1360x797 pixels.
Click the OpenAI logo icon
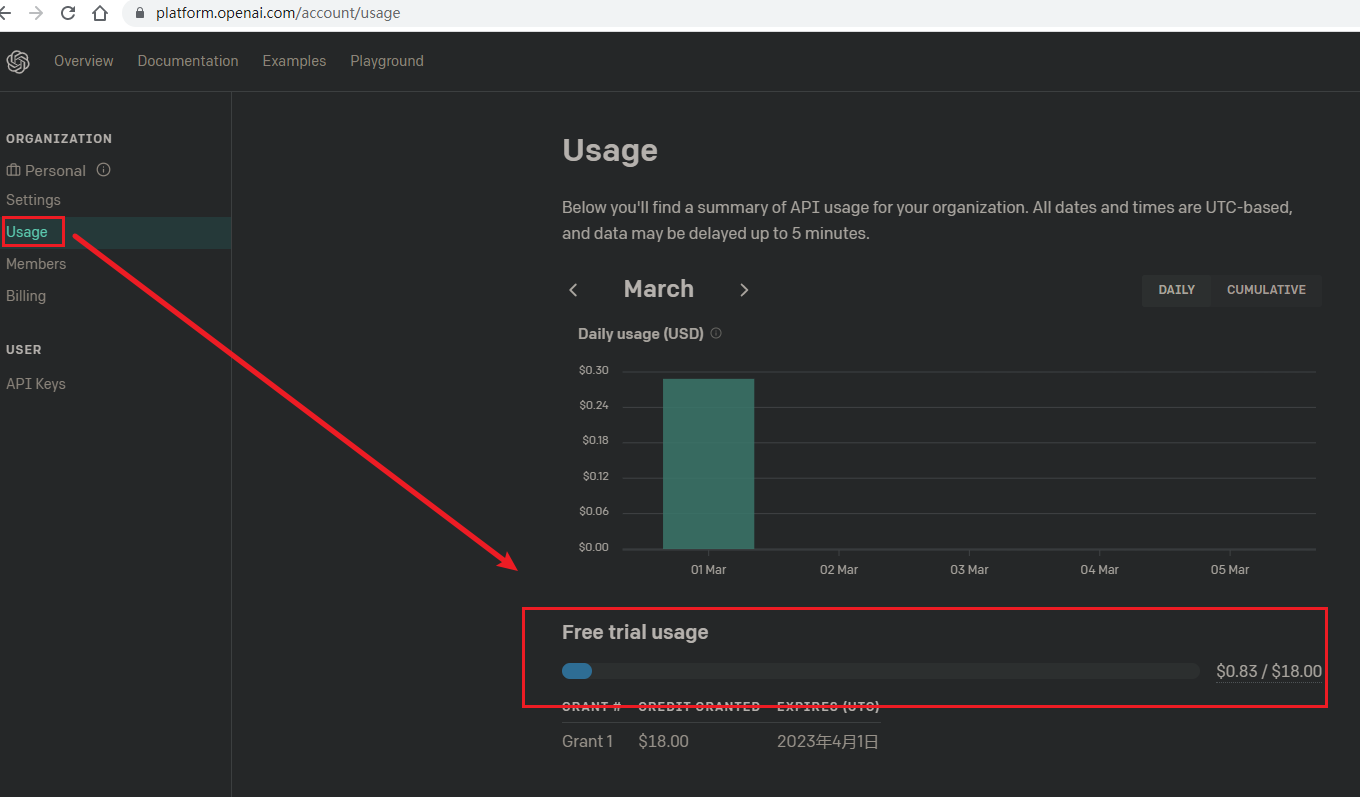click(18, 62)
